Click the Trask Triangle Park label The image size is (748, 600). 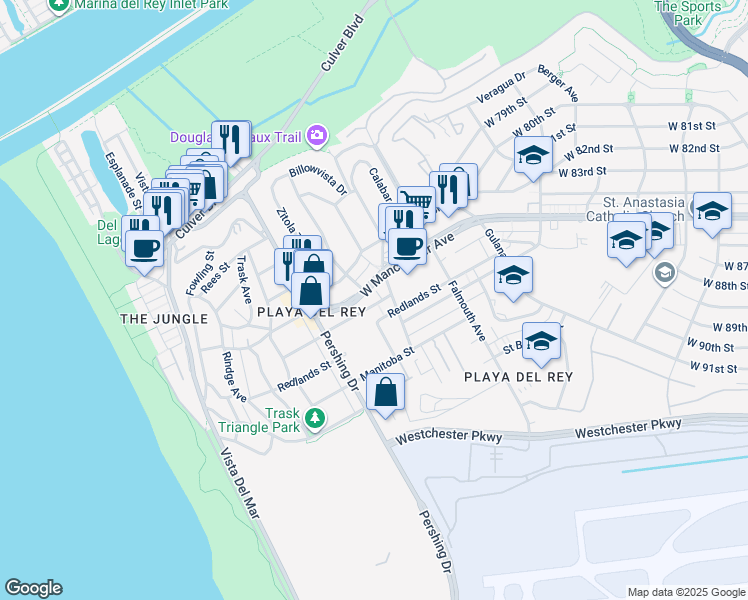tap(259, 420)
